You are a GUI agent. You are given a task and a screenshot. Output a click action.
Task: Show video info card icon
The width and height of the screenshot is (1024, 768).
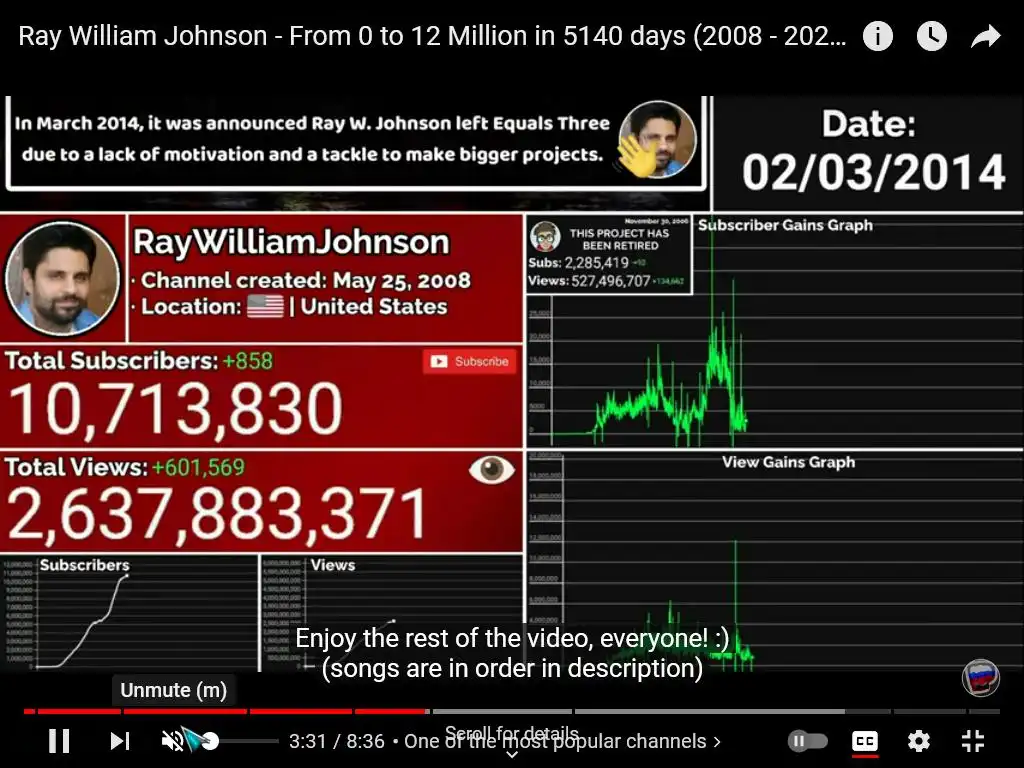(877, 36)
